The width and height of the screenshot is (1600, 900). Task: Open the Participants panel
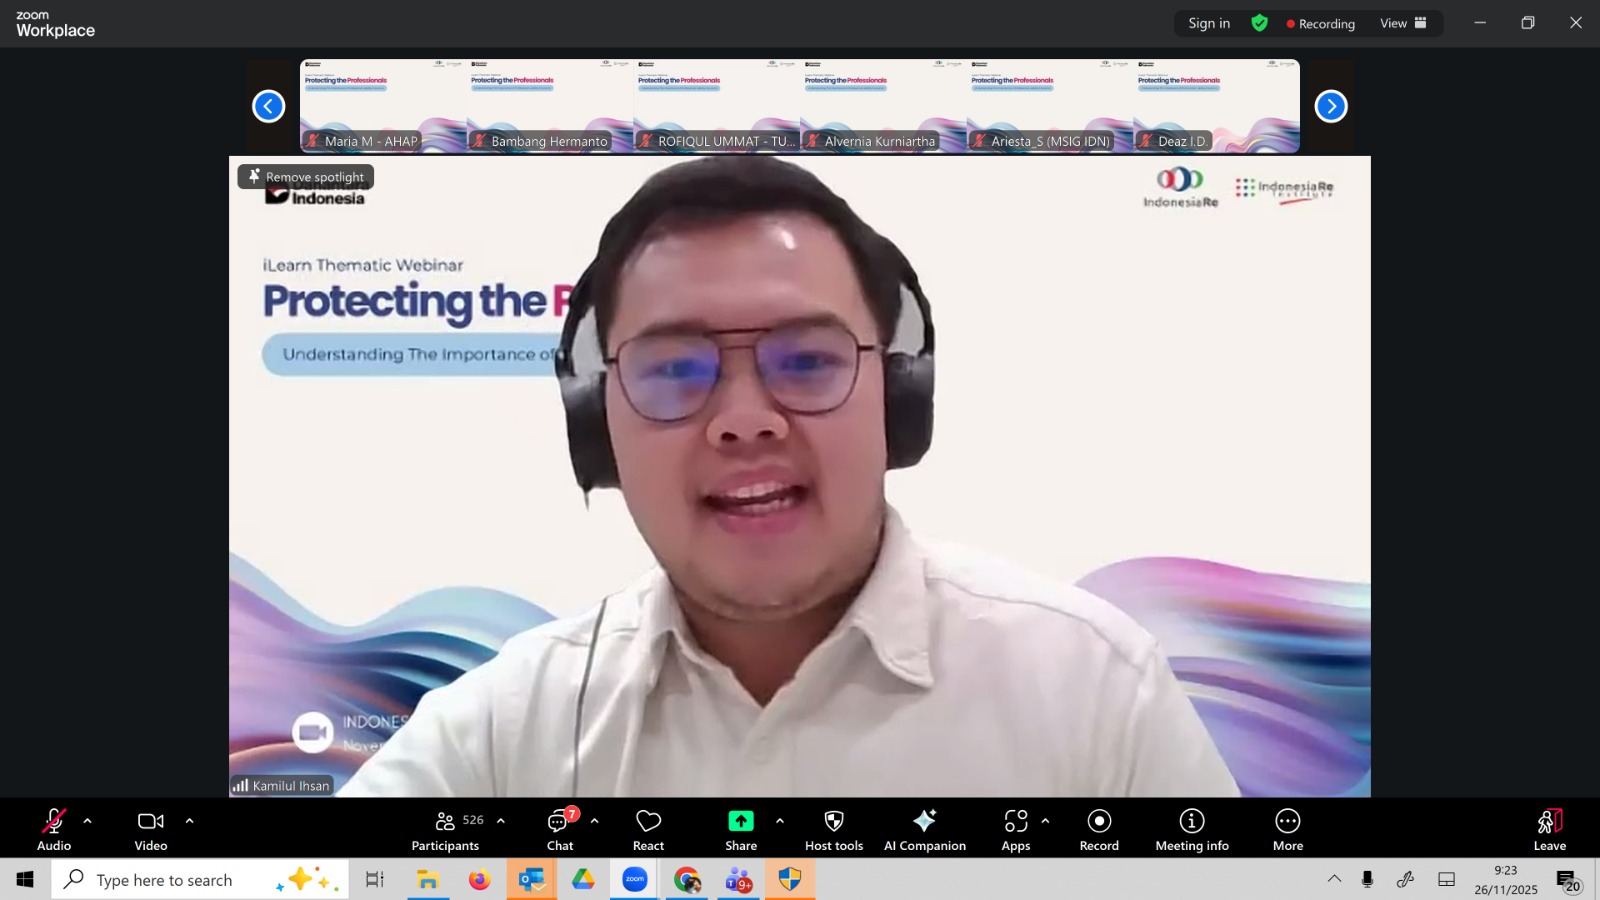(x=446, y=830)
